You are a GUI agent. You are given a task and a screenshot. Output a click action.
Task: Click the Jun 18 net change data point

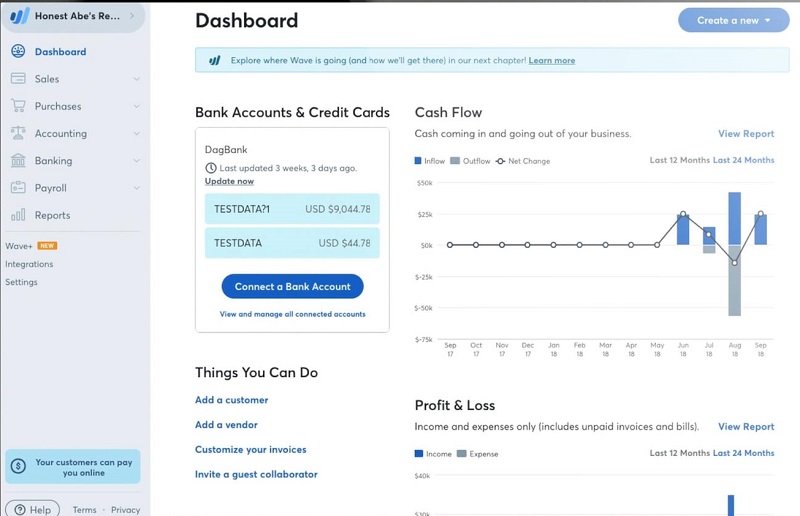(683, 214)
